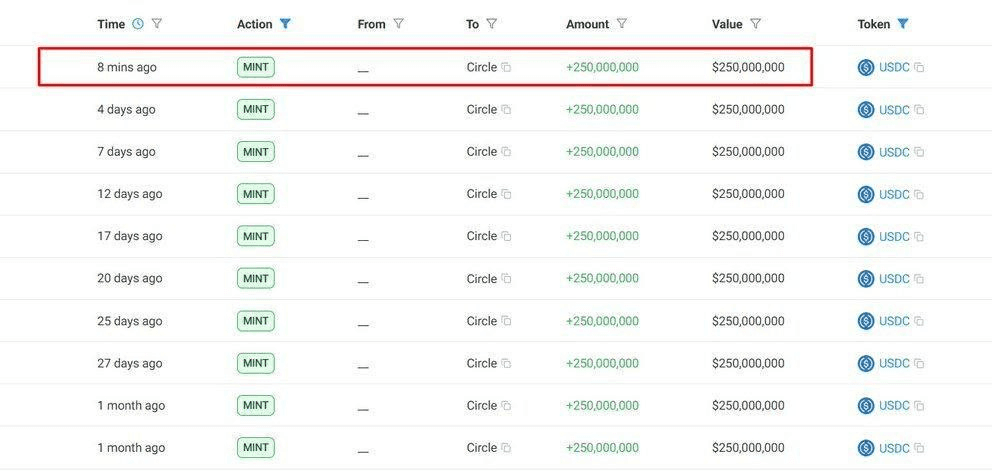Open the To column filter
This screenshot has height=471, width=992.
pos(492,24)
